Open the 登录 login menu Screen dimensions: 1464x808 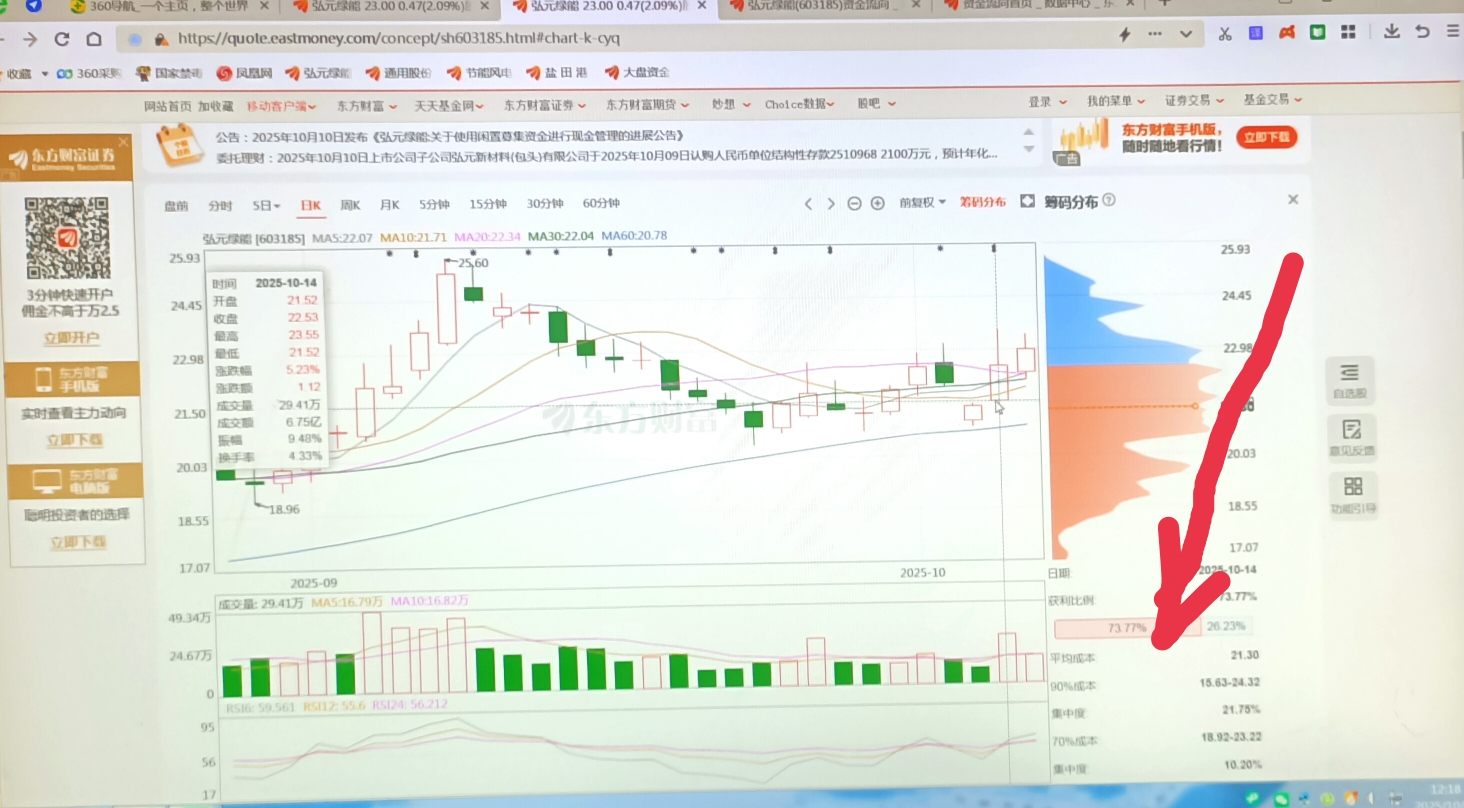click(1046, 102)
